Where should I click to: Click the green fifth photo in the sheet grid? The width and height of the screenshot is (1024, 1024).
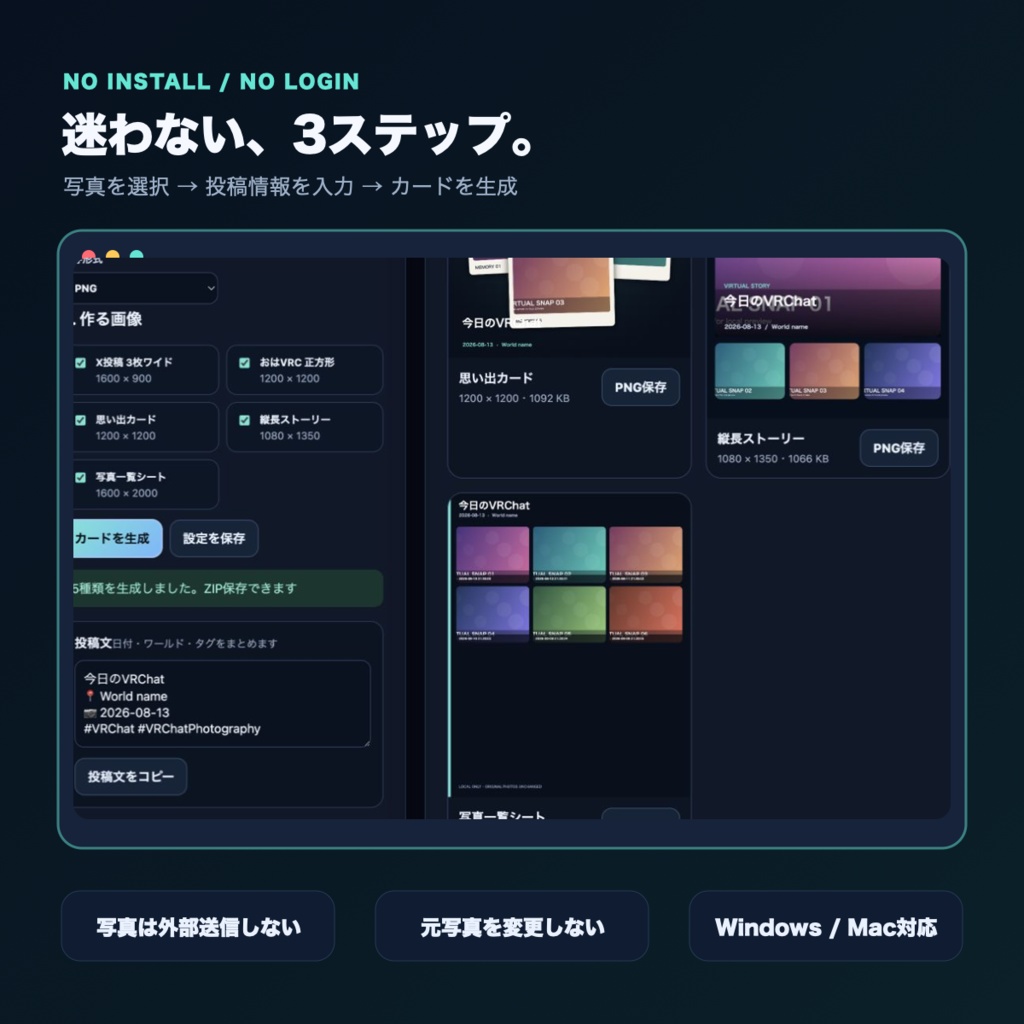[x=569, y=614]
